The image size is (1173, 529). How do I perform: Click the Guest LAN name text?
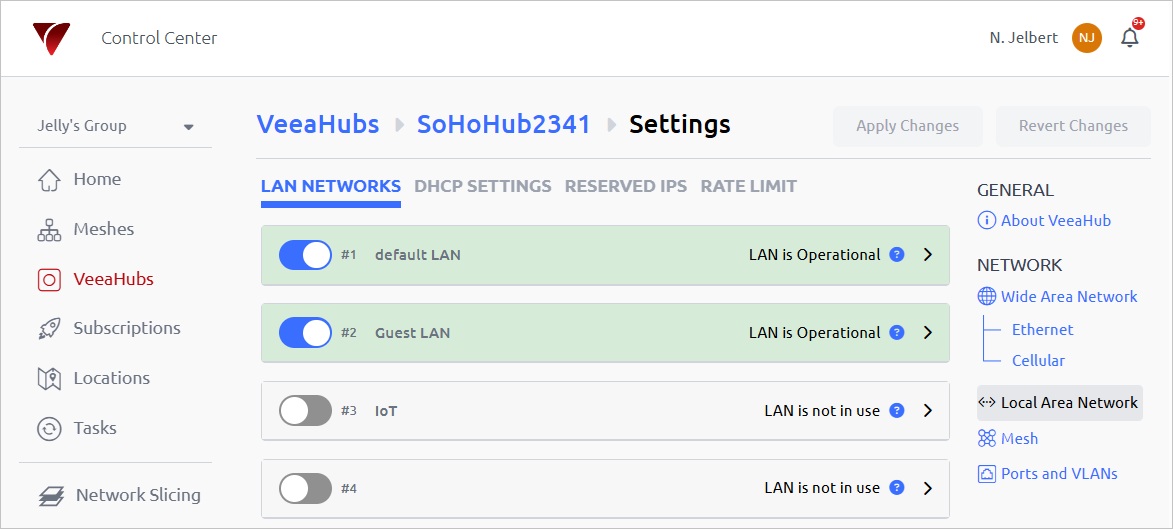pyautogui.click(x=412, y=333)
